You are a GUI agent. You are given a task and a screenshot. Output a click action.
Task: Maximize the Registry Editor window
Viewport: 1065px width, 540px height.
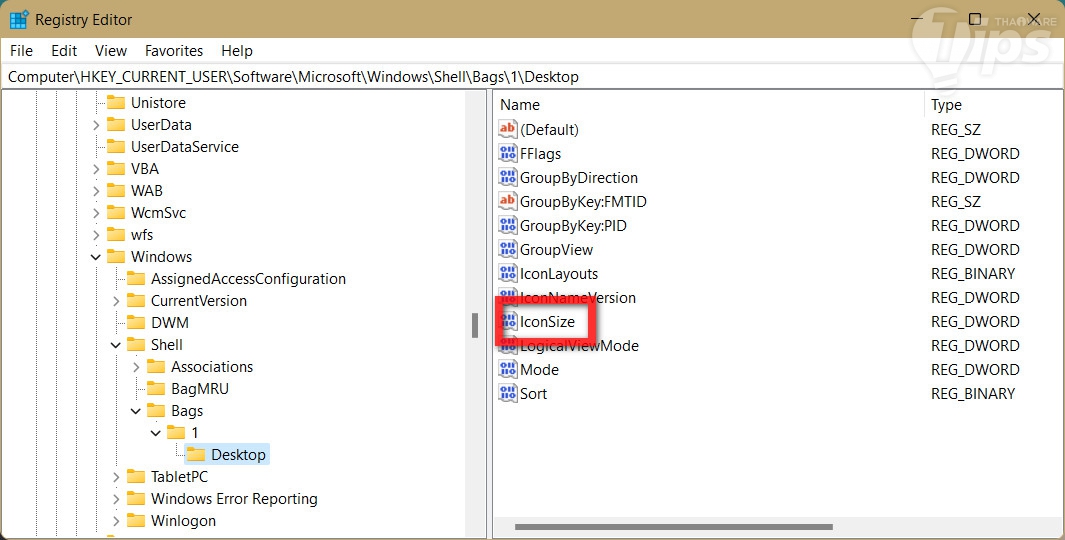tap(975, 19)
